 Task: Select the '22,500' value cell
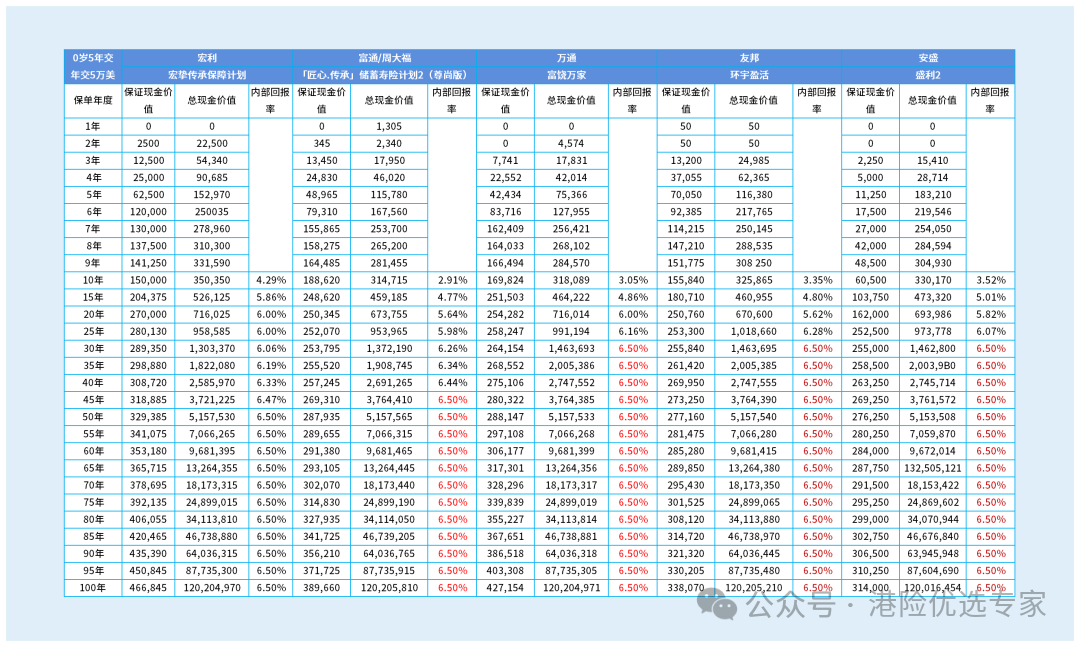(x=212, y=143)
